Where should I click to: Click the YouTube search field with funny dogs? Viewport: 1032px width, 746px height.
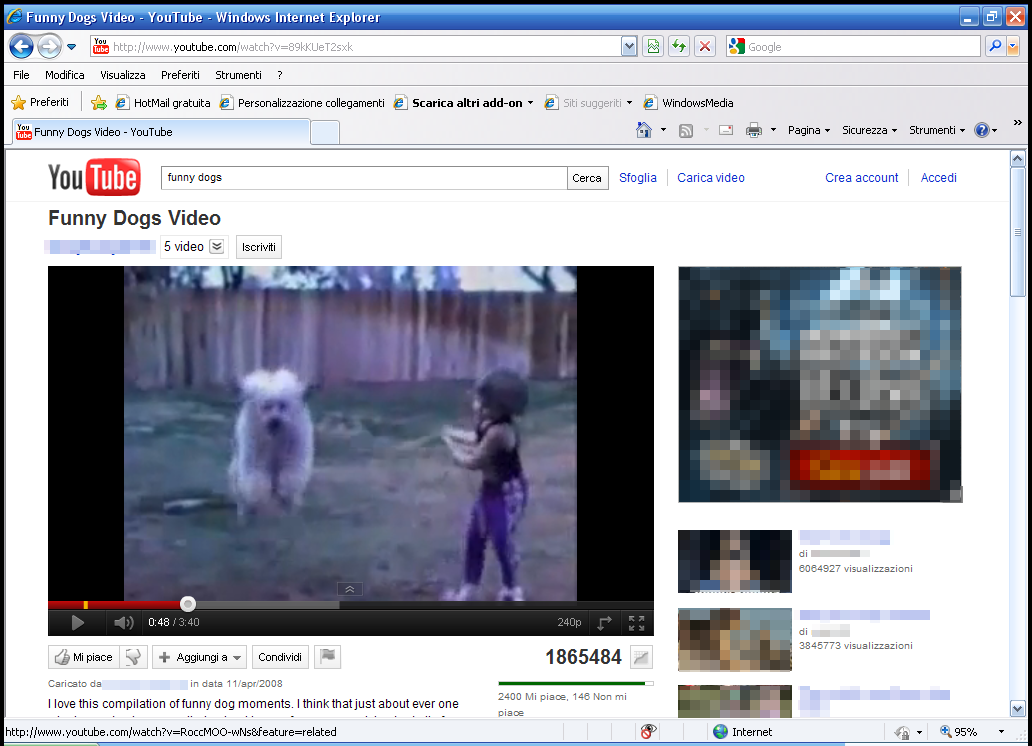coord(364,178)
